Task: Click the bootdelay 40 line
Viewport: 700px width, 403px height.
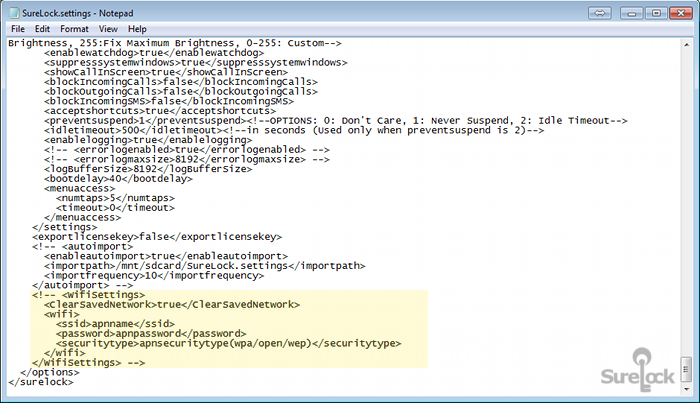Action: (x=118, y=179)
